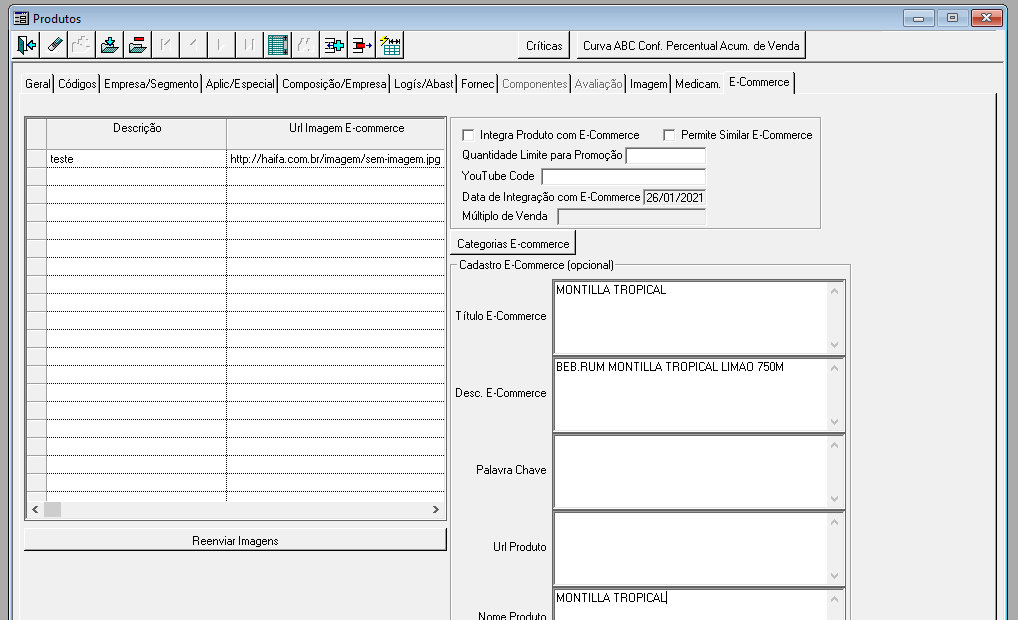The height and width of the screenshot is (620, 1018).
Task: Switch to the Geral tab
Action: 37,84
